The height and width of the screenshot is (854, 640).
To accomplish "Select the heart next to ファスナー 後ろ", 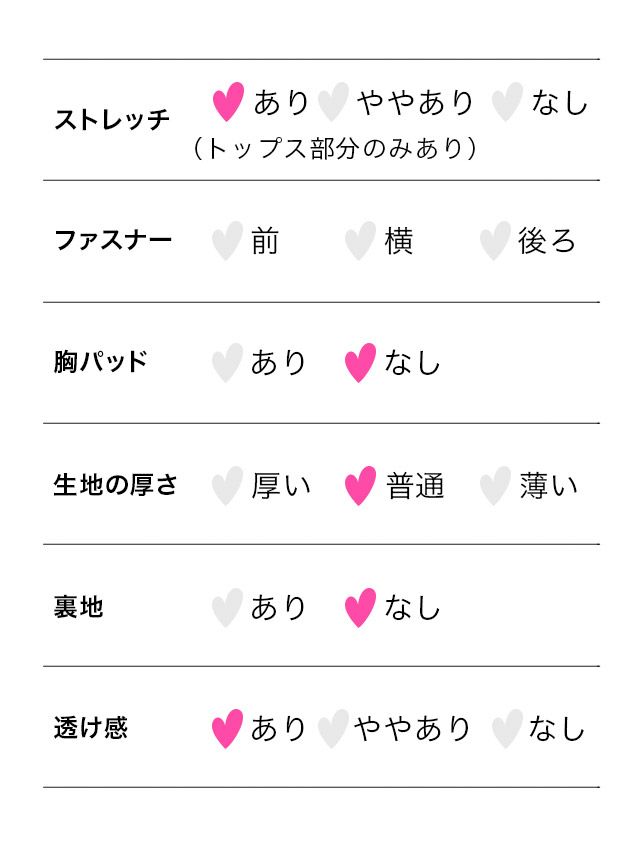I will (494, 241).
